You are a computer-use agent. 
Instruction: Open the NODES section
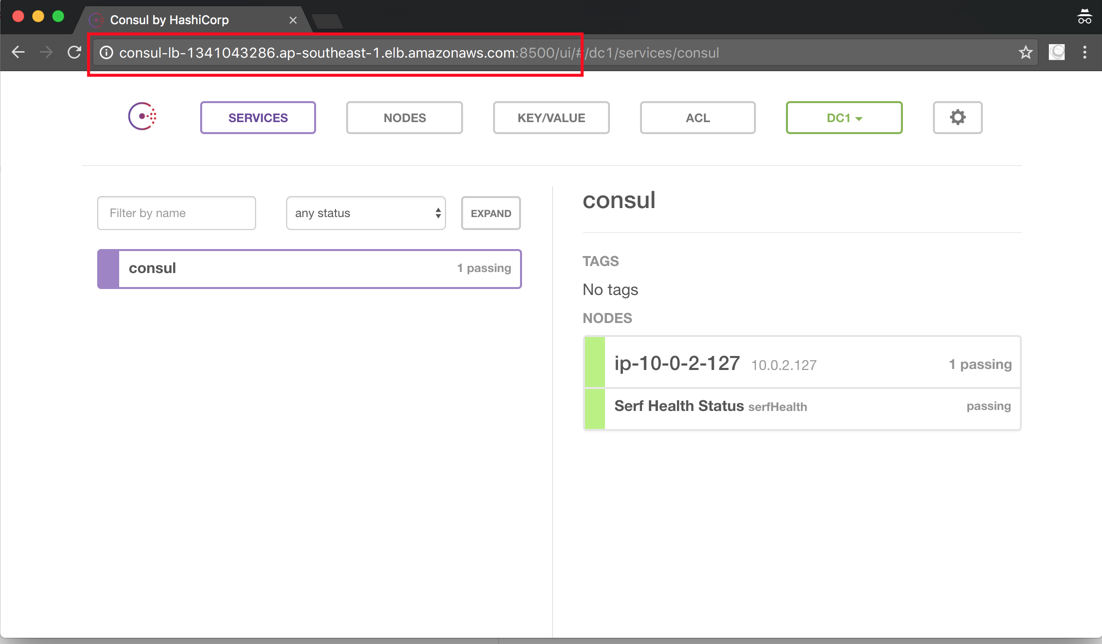(x=404, y=117)
